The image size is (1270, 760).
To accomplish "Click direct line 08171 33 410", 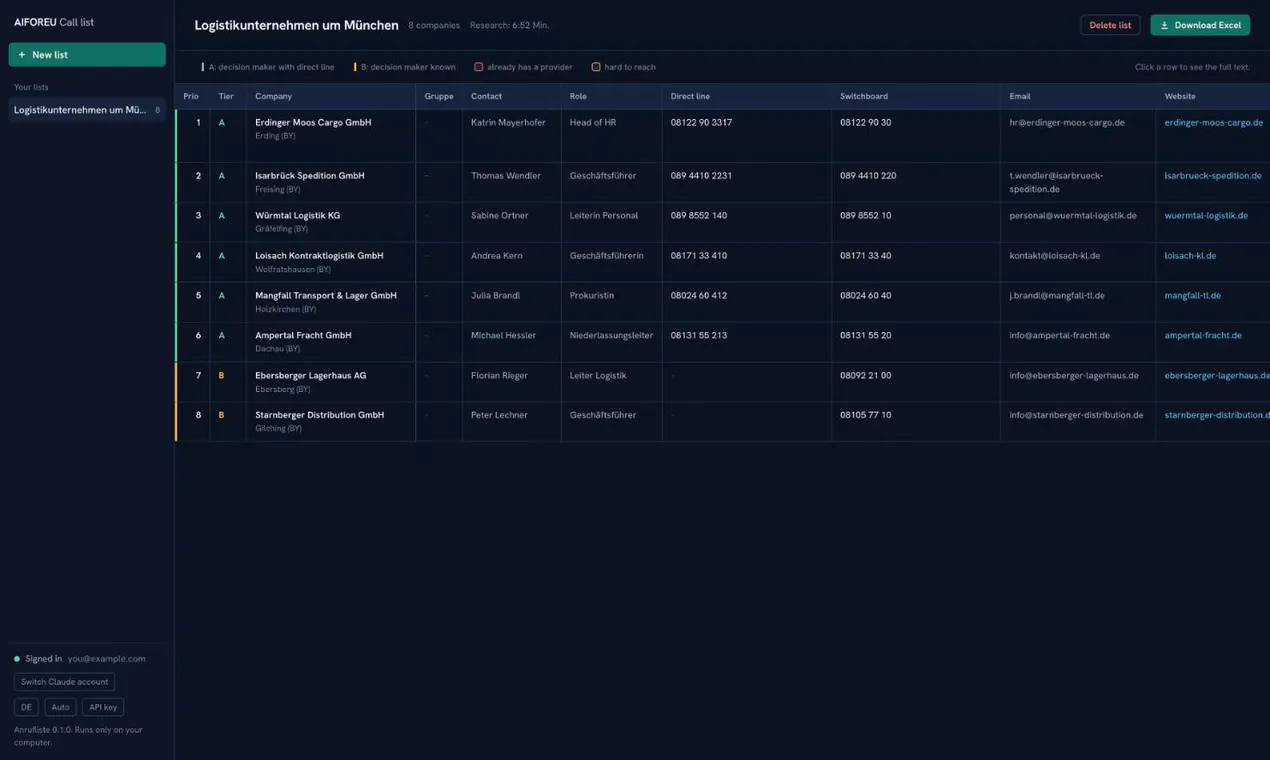I will pos(699,256).
